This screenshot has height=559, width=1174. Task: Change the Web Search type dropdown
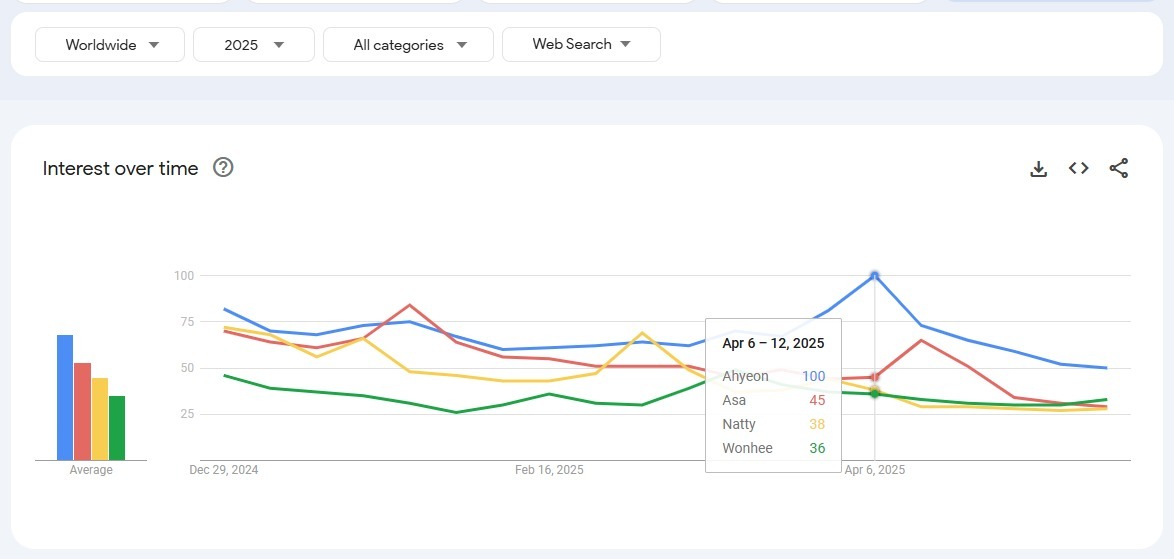581,44
